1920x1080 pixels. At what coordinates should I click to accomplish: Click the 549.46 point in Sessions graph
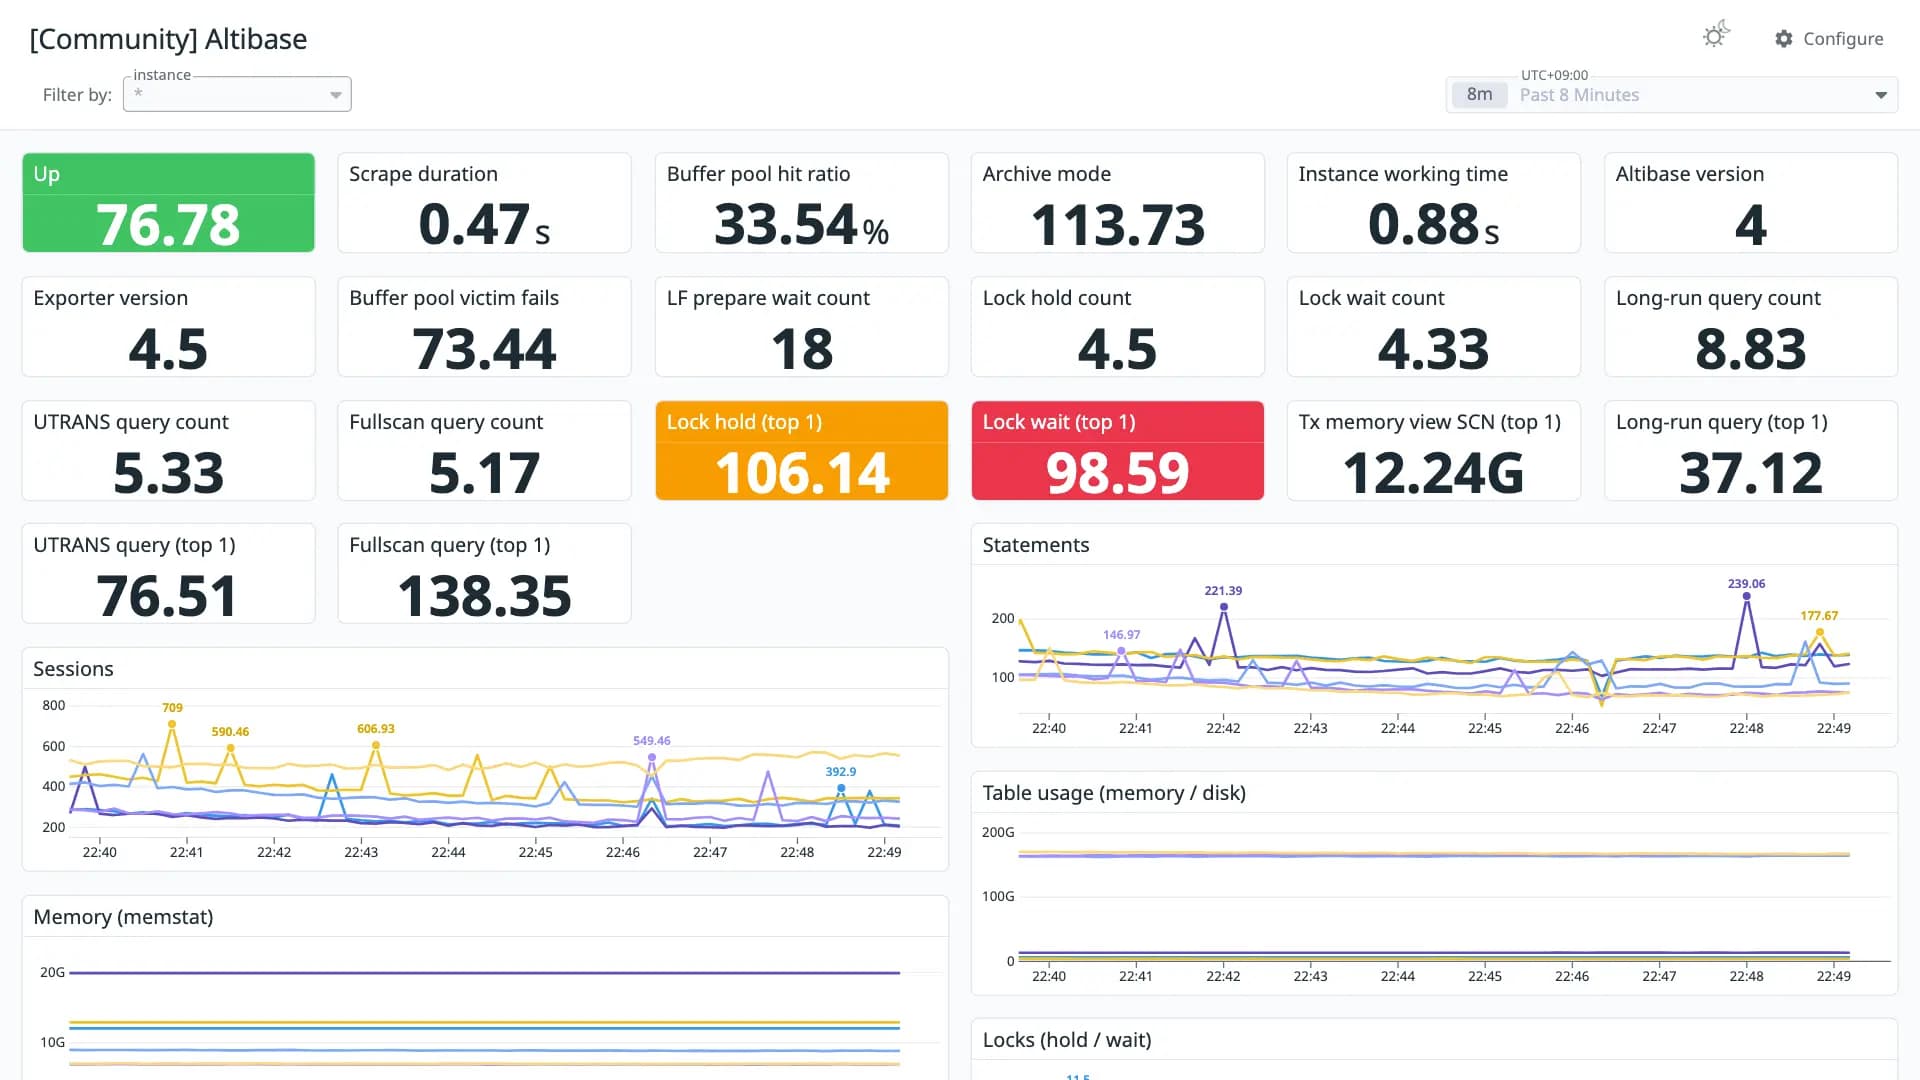(652, 757)
